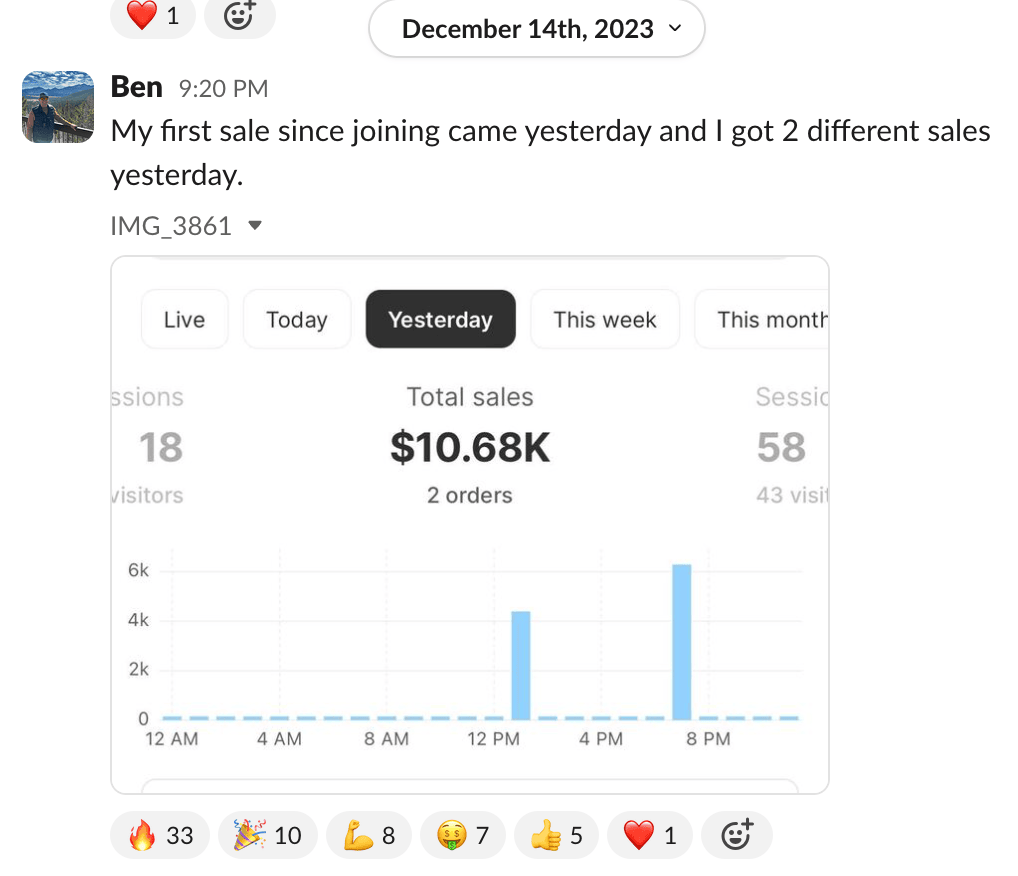The width and height of the screenshot is (1018, 876).
Task: Click the flexed bicep reaction with 8
Action: pyautogui.click(x=369, y=835)
